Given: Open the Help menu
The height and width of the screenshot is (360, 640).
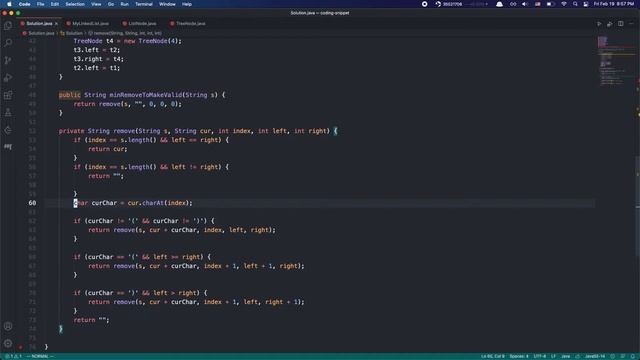Looking at the screenshot, I should click(187, 4).
